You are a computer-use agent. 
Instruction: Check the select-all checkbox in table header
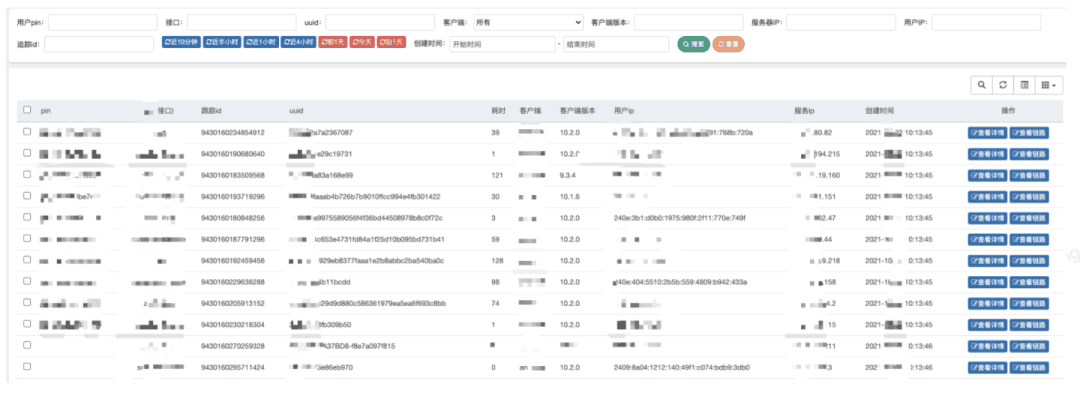(27, 109)
